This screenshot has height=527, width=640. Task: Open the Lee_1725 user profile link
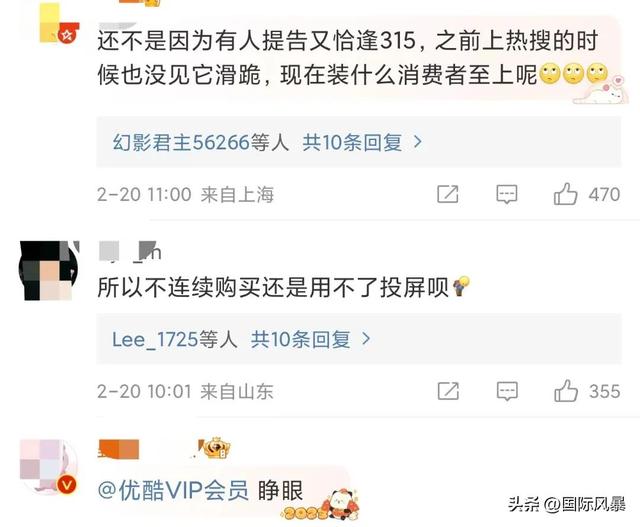(x=155, y=339)
